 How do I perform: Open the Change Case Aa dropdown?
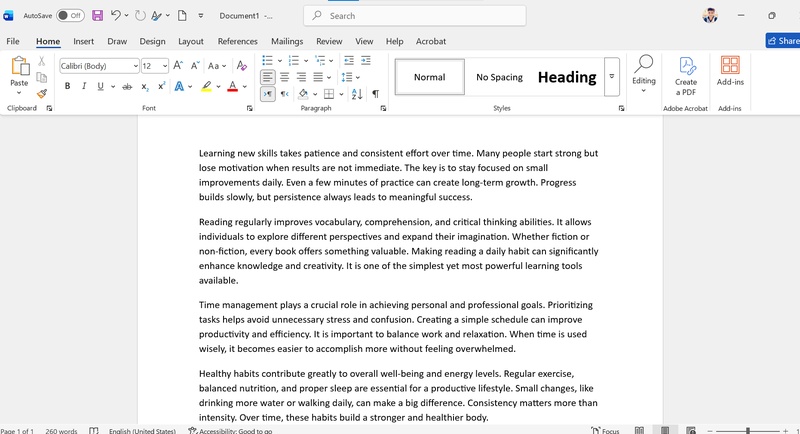(x=217, y=66)
